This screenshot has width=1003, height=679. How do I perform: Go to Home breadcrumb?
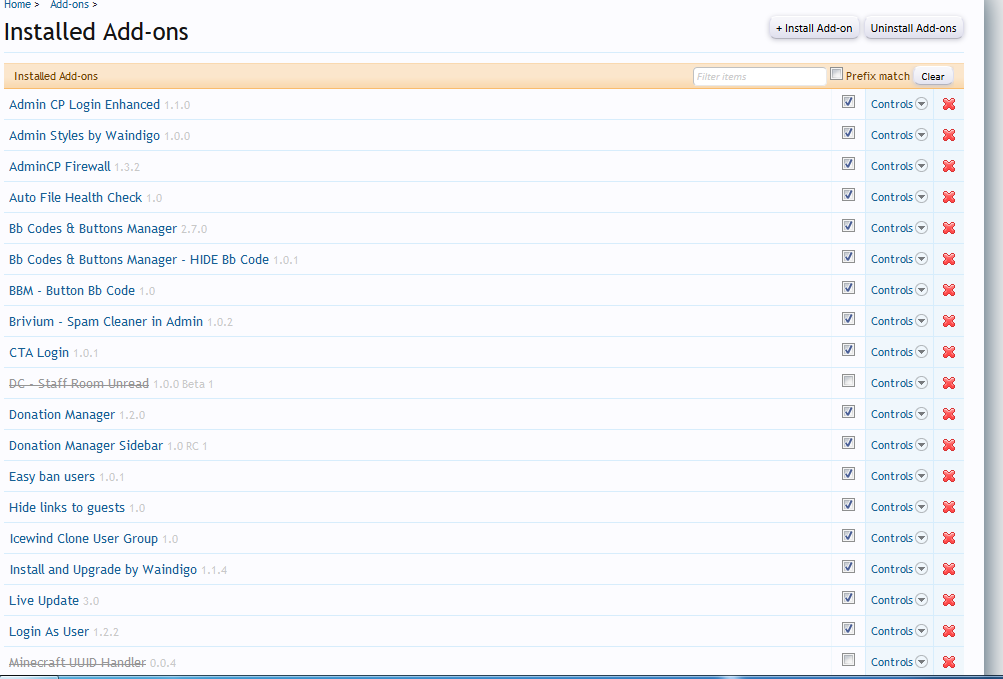(17, 5)
